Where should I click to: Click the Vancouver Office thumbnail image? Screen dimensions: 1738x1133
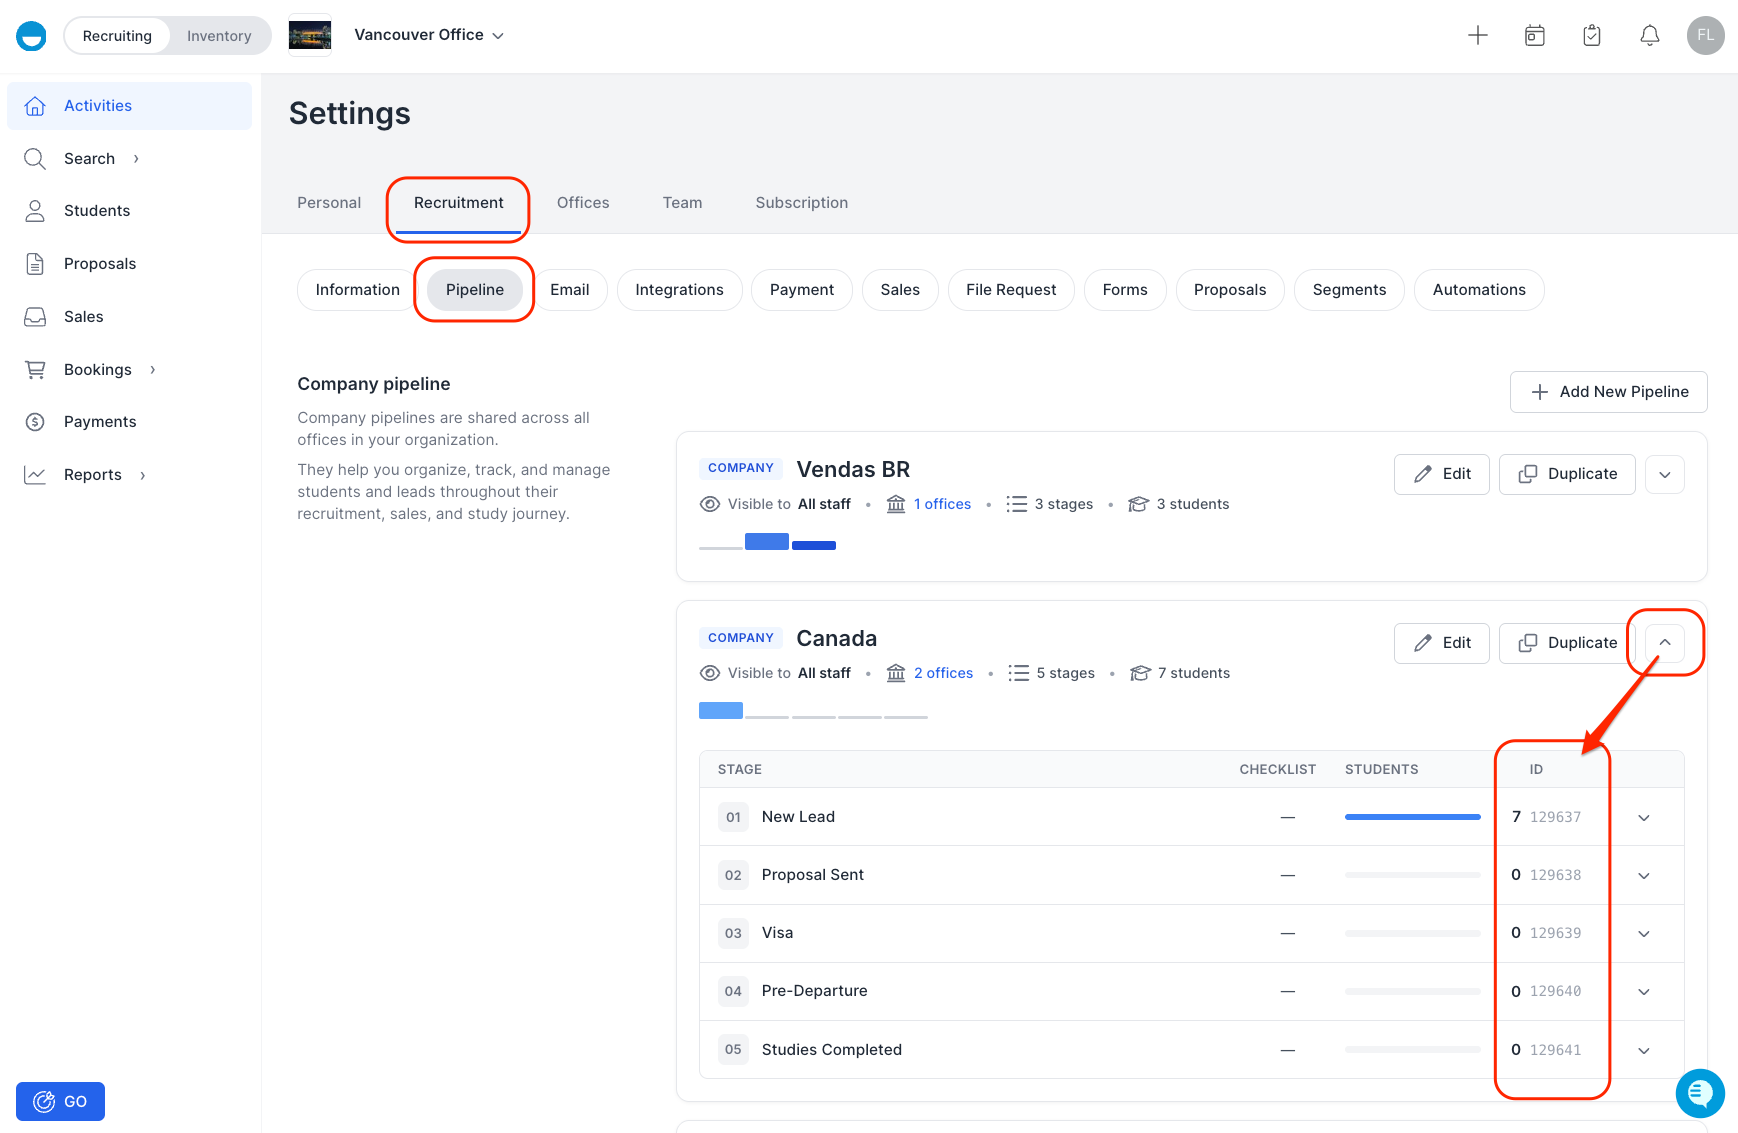click(x=310, y=35)
